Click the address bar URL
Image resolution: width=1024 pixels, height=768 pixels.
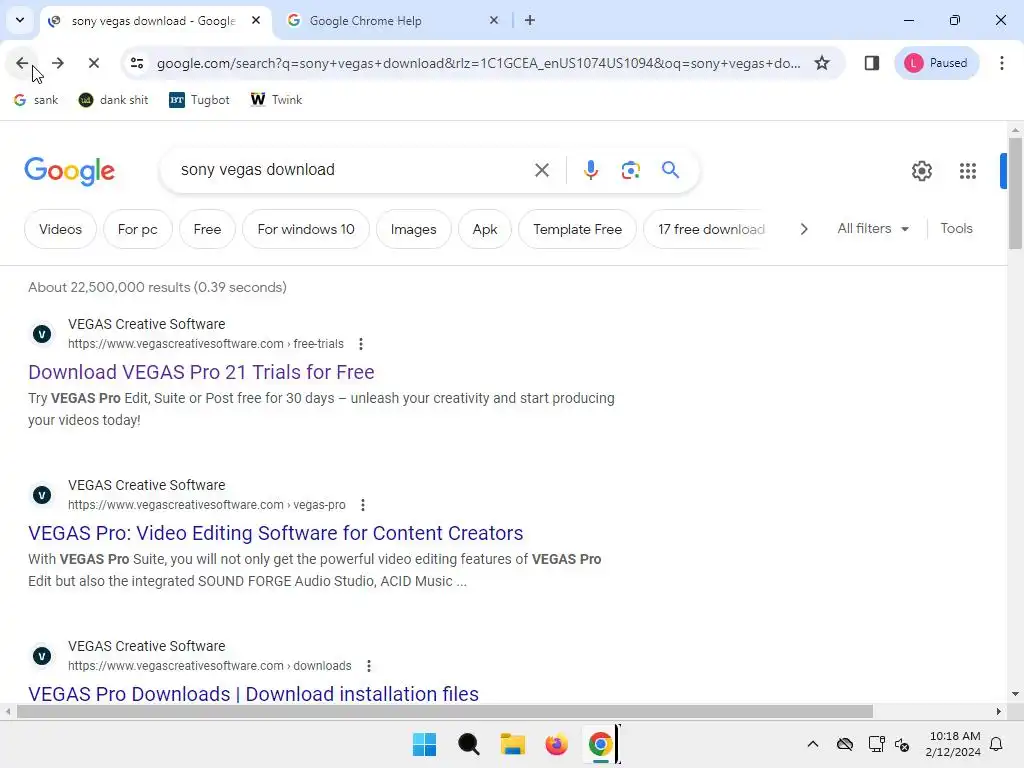coord(478,63)
